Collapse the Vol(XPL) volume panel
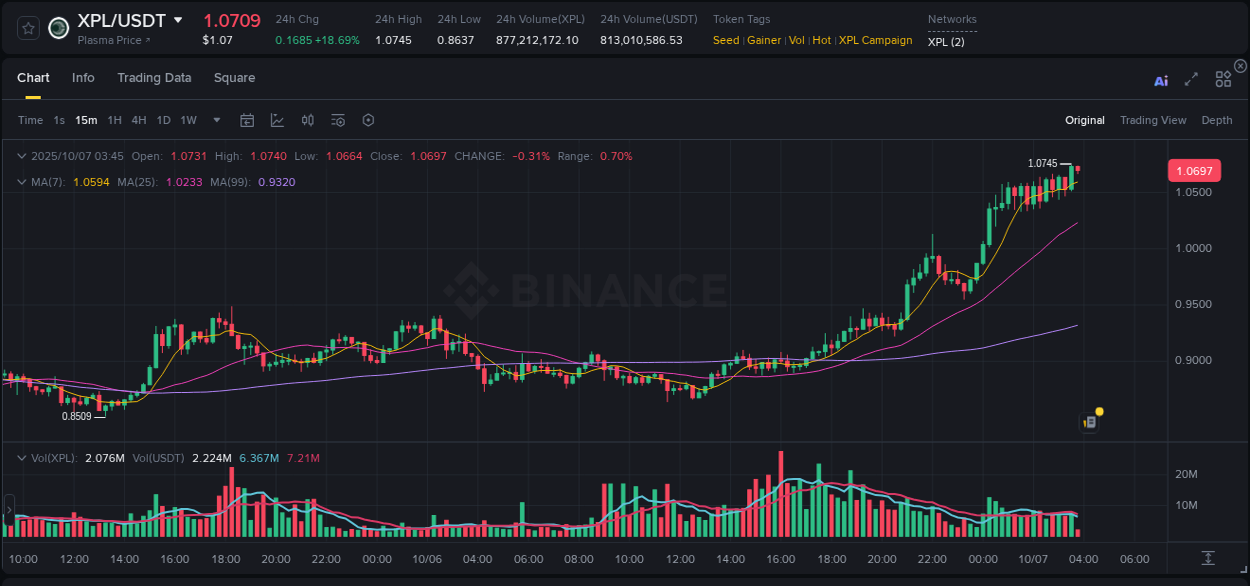 pos(22,457)
